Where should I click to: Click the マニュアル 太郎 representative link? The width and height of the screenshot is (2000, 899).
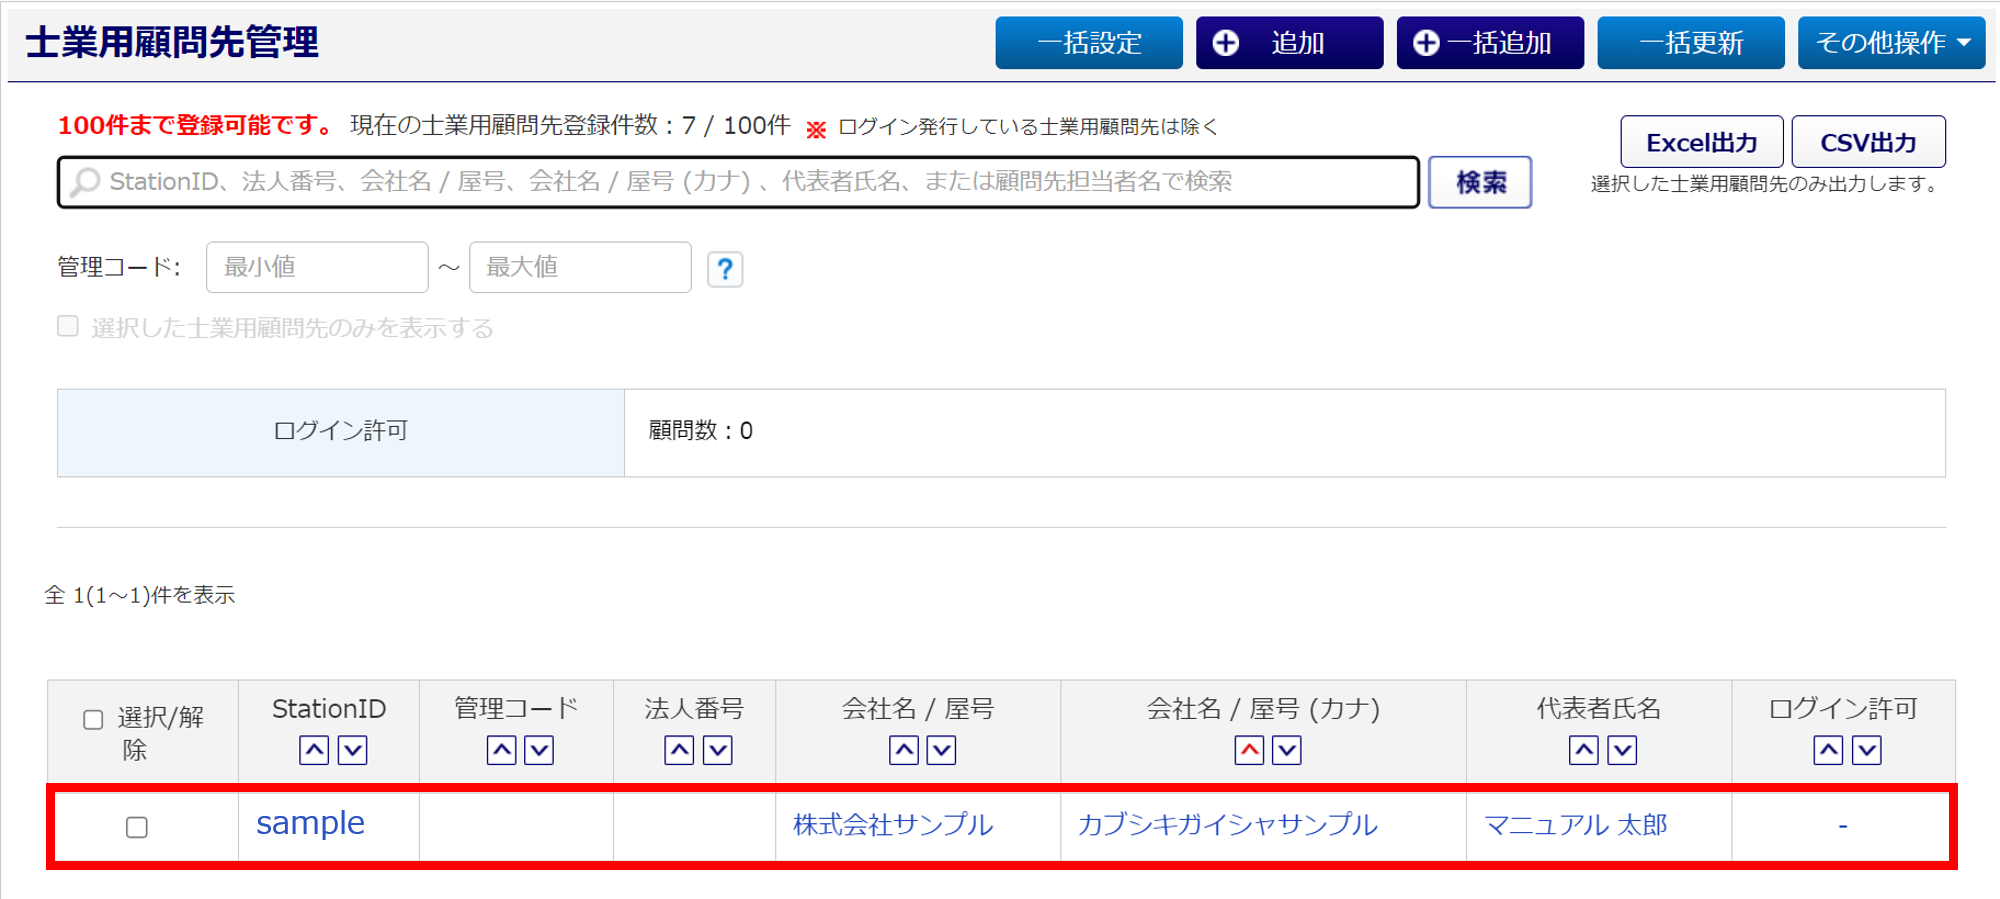pyautogui.click(x=1576, y=825)
